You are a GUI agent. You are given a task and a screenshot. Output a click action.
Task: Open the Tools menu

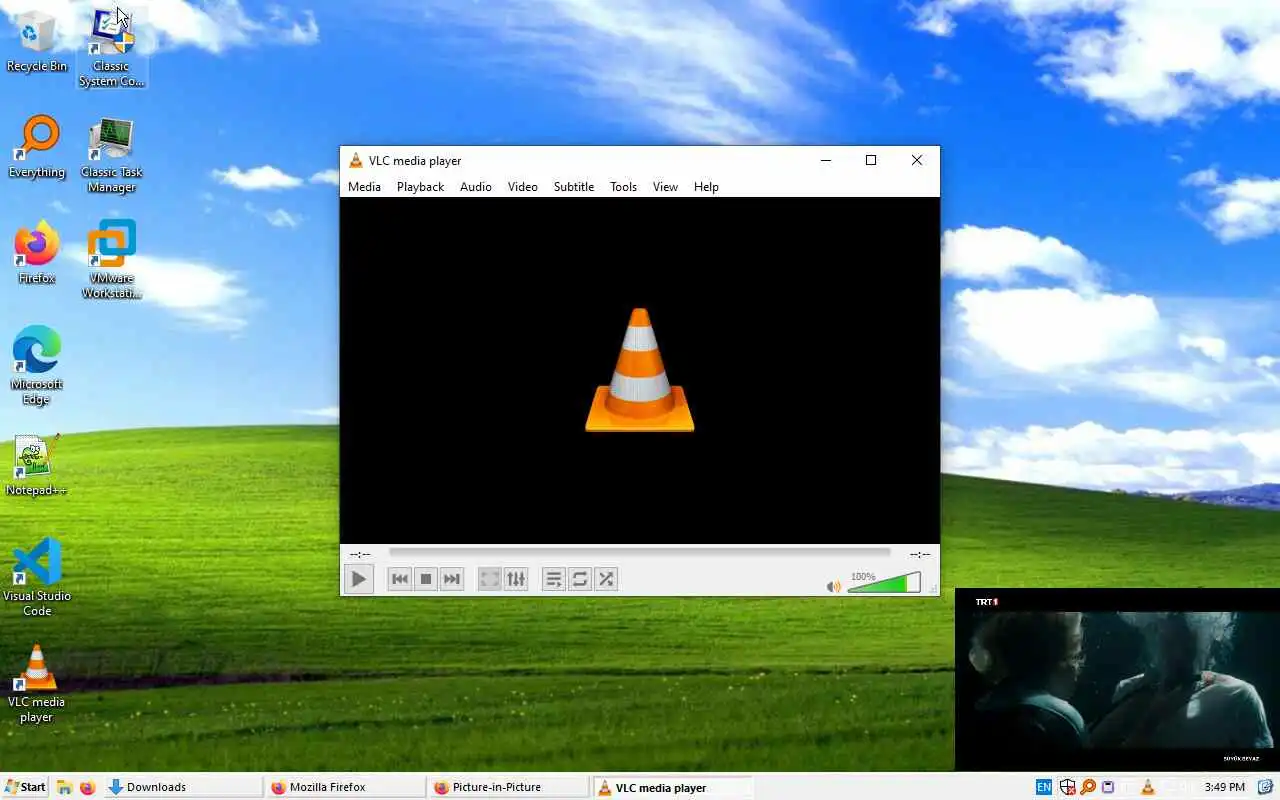(623, 187)
